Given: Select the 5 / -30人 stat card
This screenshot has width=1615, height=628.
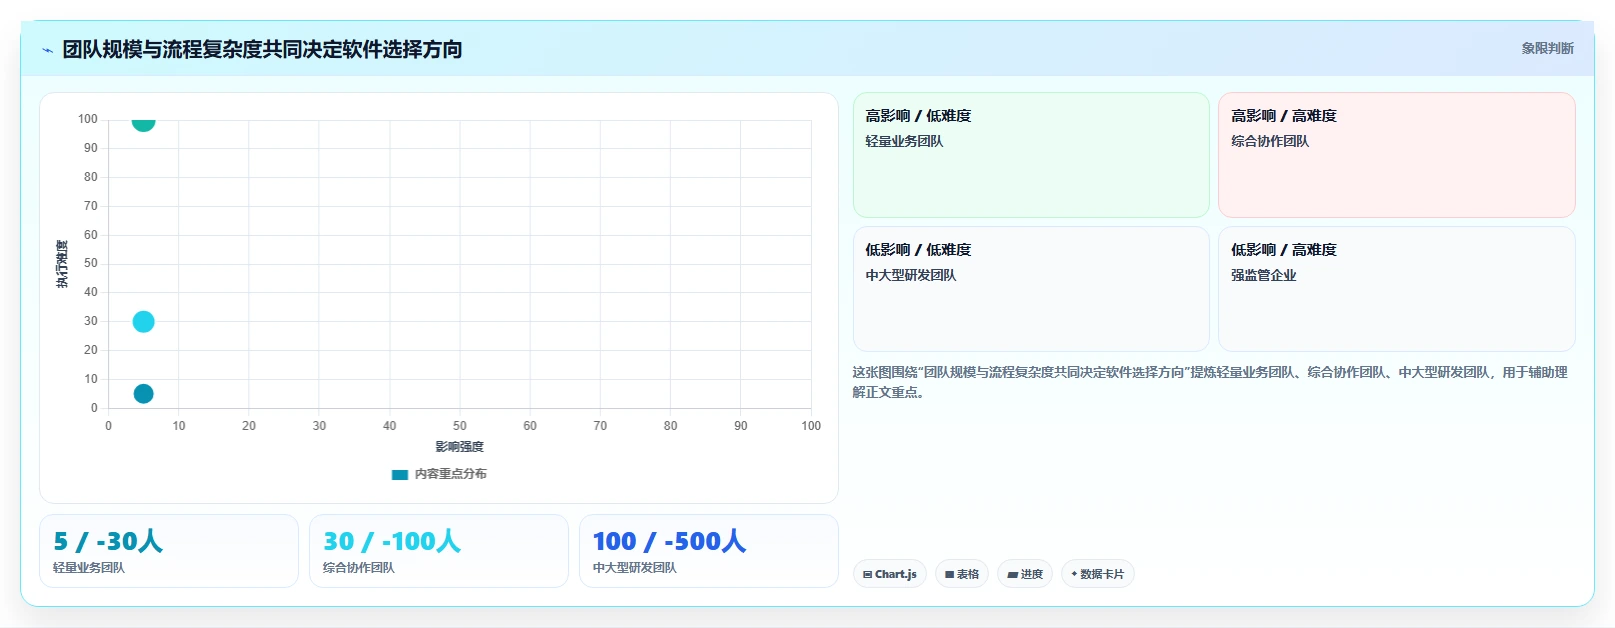Looking at the screenshot, I should point(169,551).
